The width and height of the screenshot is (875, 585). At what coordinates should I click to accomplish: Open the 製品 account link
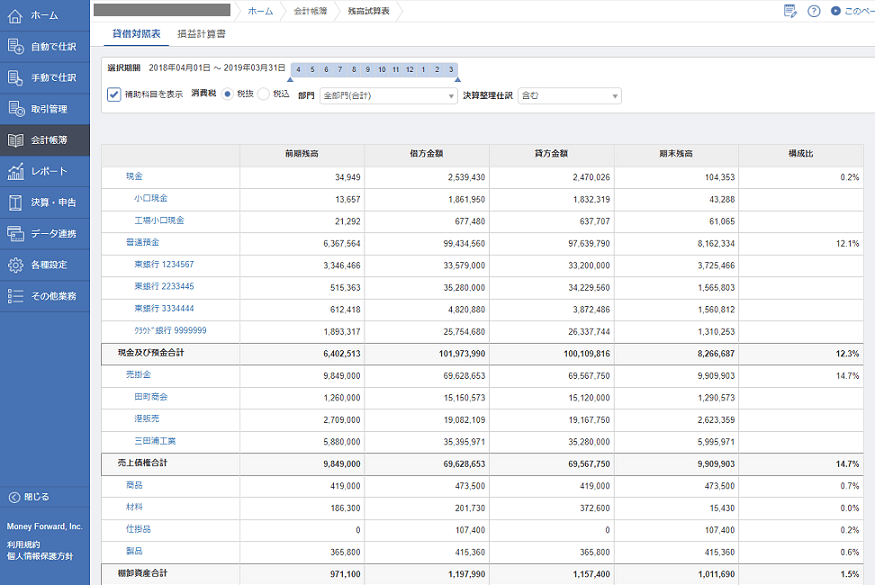(x=134, y=551)
